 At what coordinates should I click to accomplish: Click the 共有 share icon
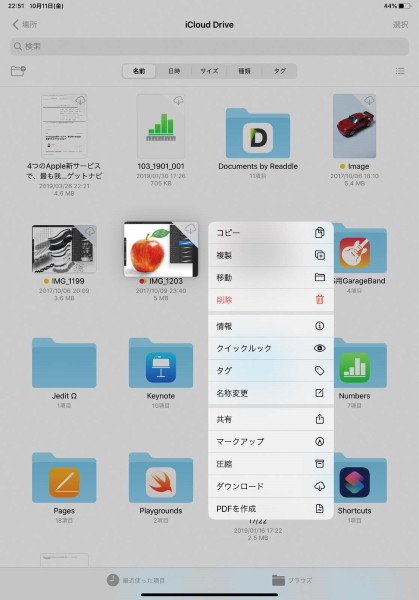click(320, 419)
